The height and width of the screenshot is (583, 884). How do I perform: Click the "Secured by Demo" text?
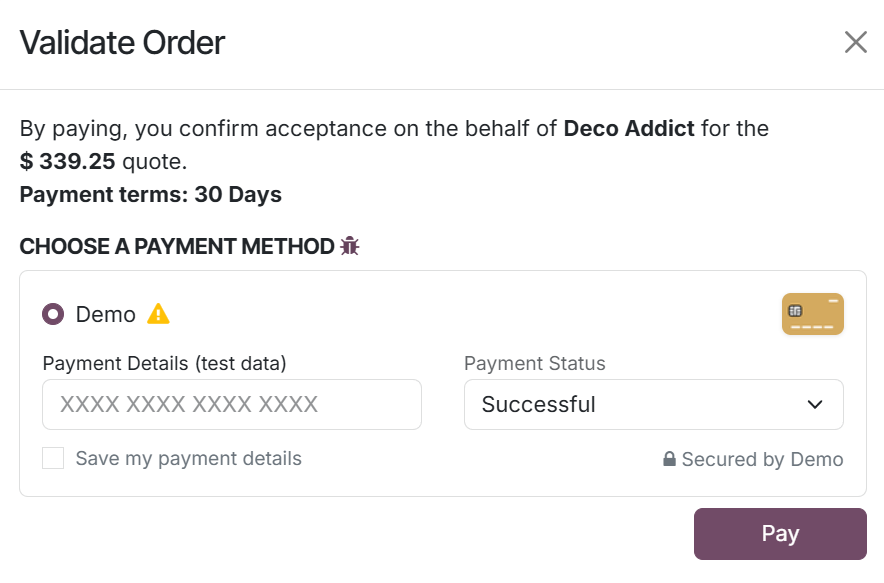(762, 460)
